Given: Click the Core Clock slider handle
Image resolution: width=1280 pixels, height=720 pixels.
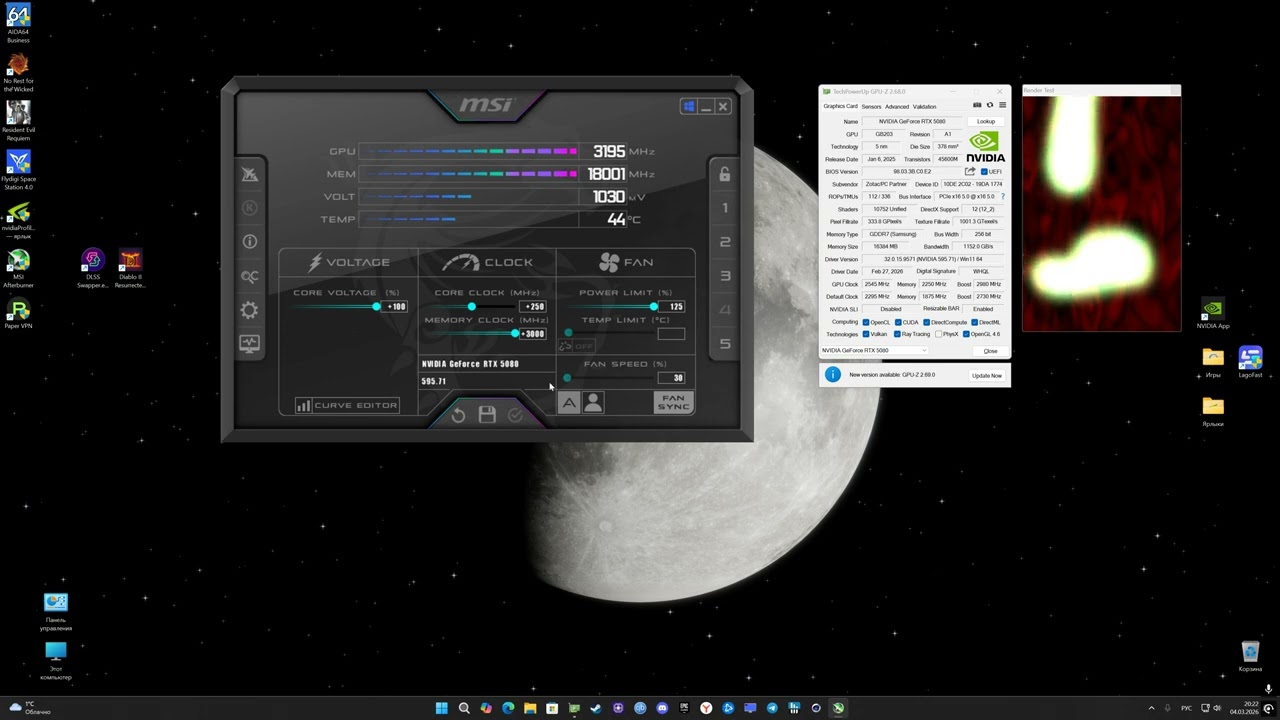Looking at the screenshot, I should coord(471,307).
